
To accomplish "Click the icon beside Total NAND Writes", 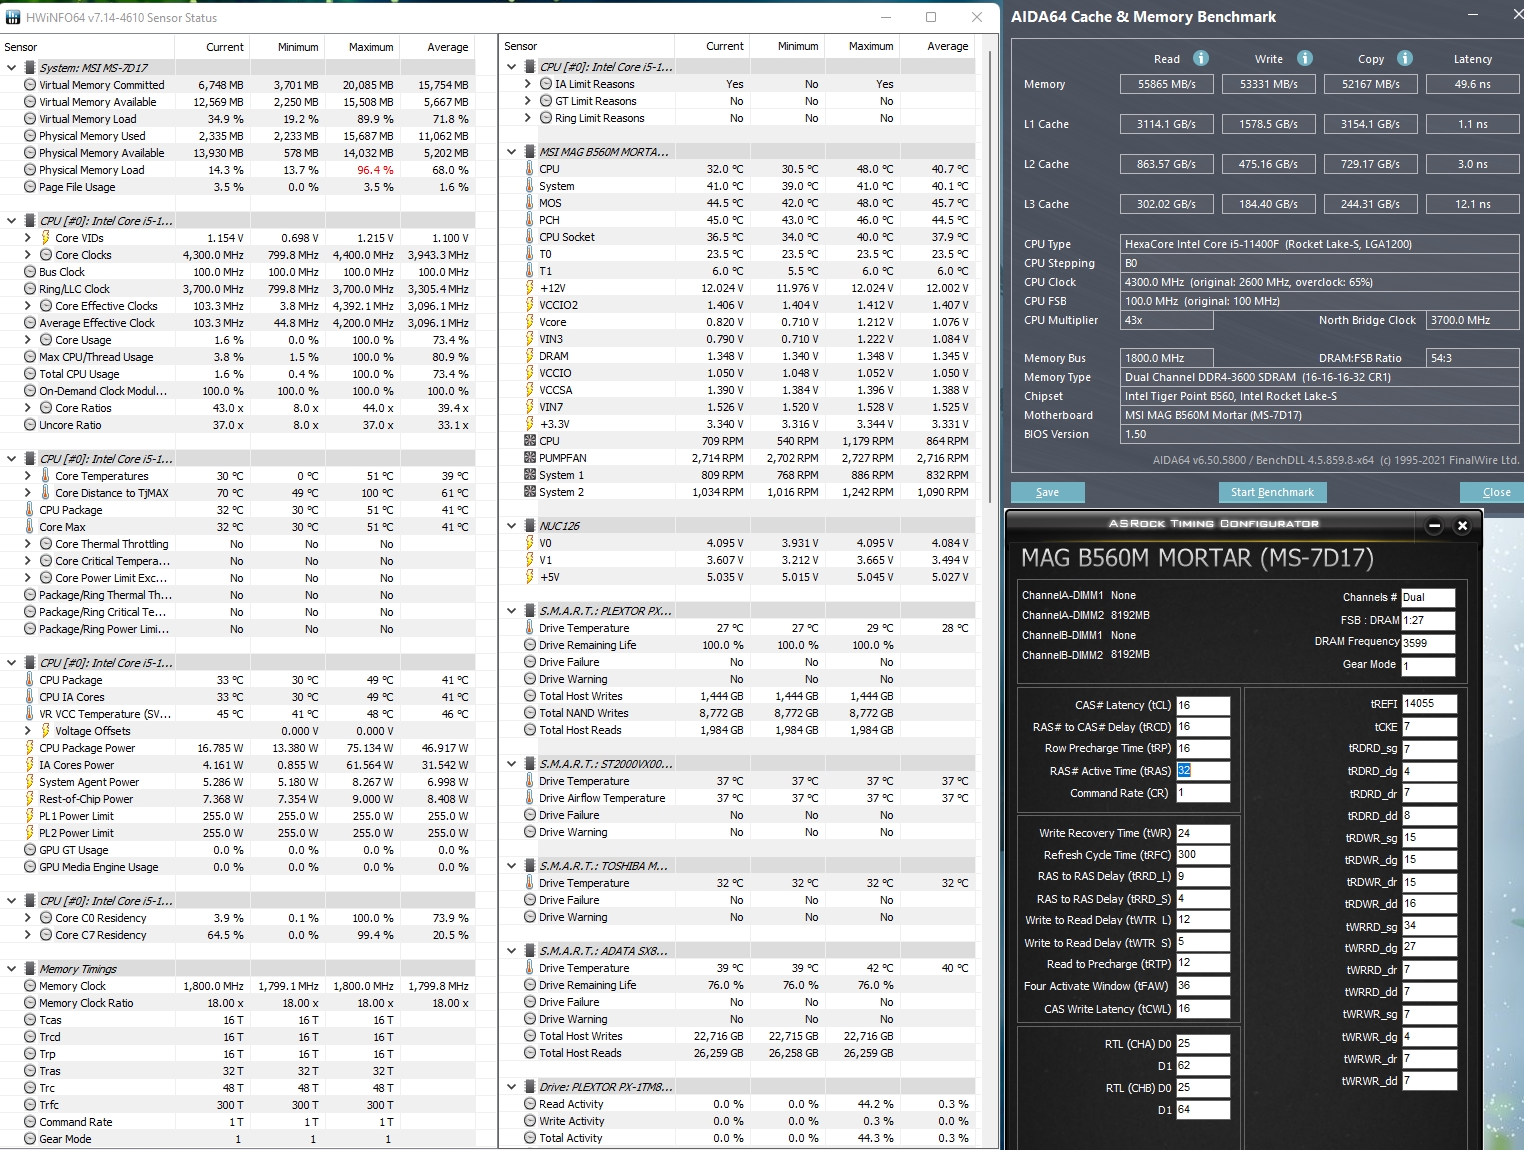I will click(530, 713).
